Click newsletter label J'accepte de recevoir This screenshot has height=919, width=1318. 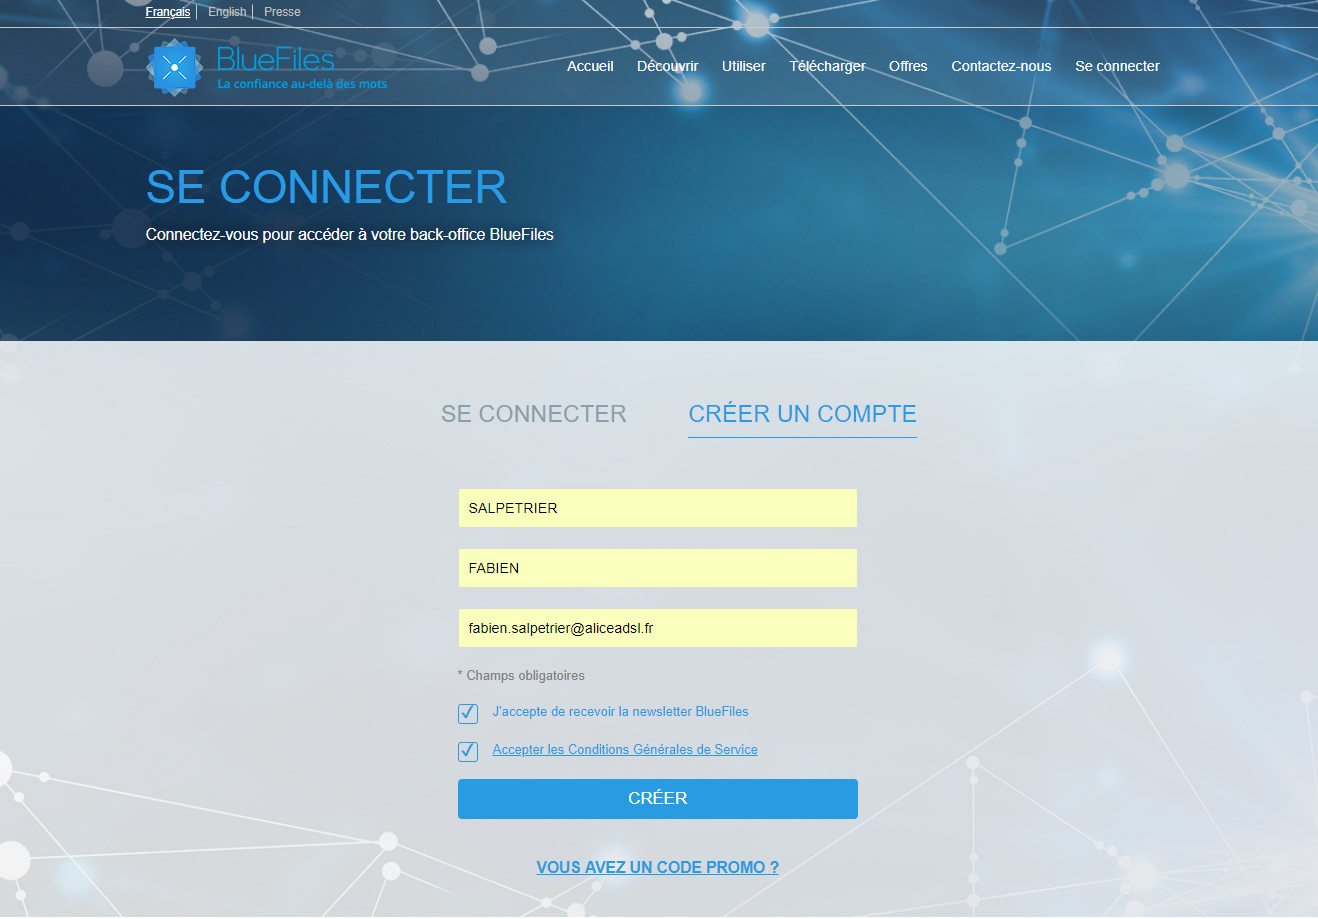coord(620,712)
